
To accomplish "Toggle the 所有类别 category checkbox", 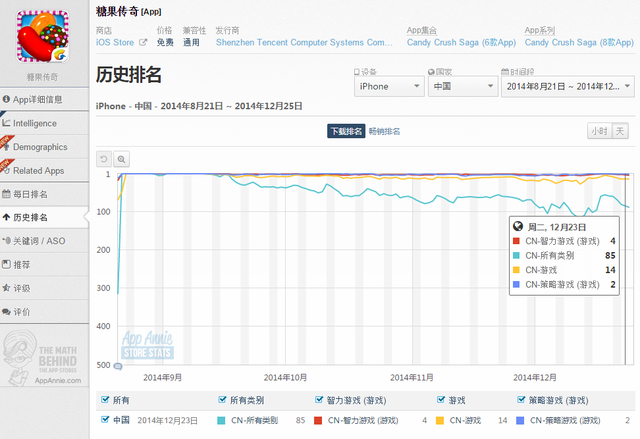I will point(222,399).
